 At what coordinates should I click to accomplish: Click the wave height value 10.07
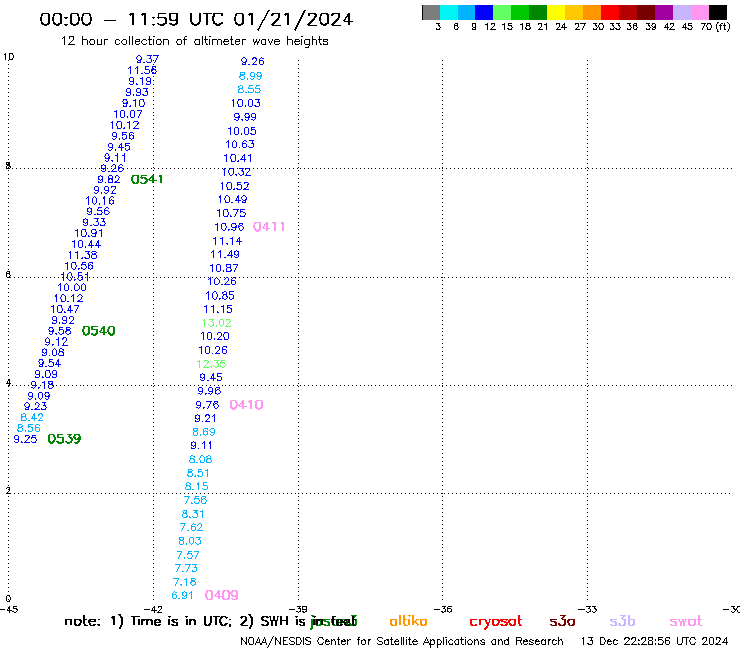point(128,114)
